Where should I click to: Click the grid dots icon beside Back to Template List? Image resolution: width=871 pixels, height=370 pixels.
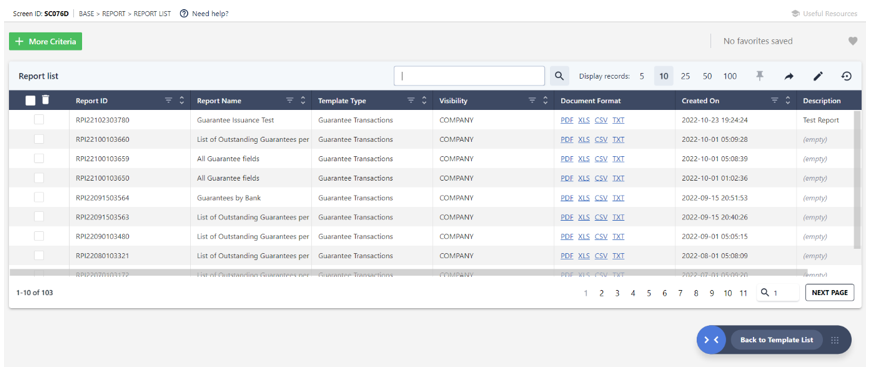(834, 340)
